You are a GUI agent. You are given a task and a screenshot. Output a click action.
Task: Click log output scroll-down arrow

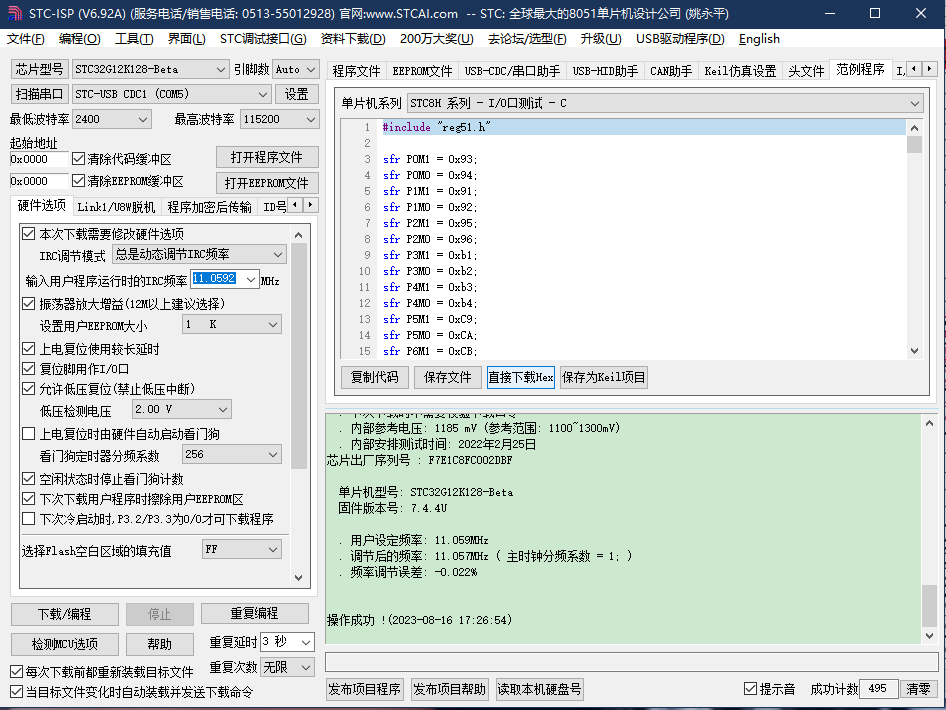tap(929, 636)
